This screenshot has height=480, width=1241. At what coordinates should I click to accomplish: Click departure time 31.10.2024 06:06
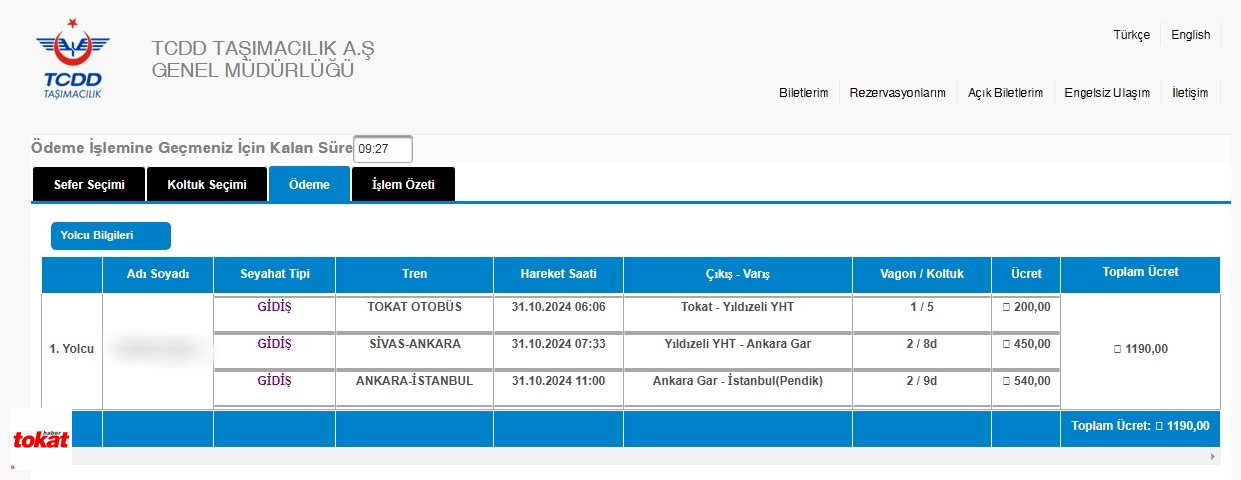558,307
